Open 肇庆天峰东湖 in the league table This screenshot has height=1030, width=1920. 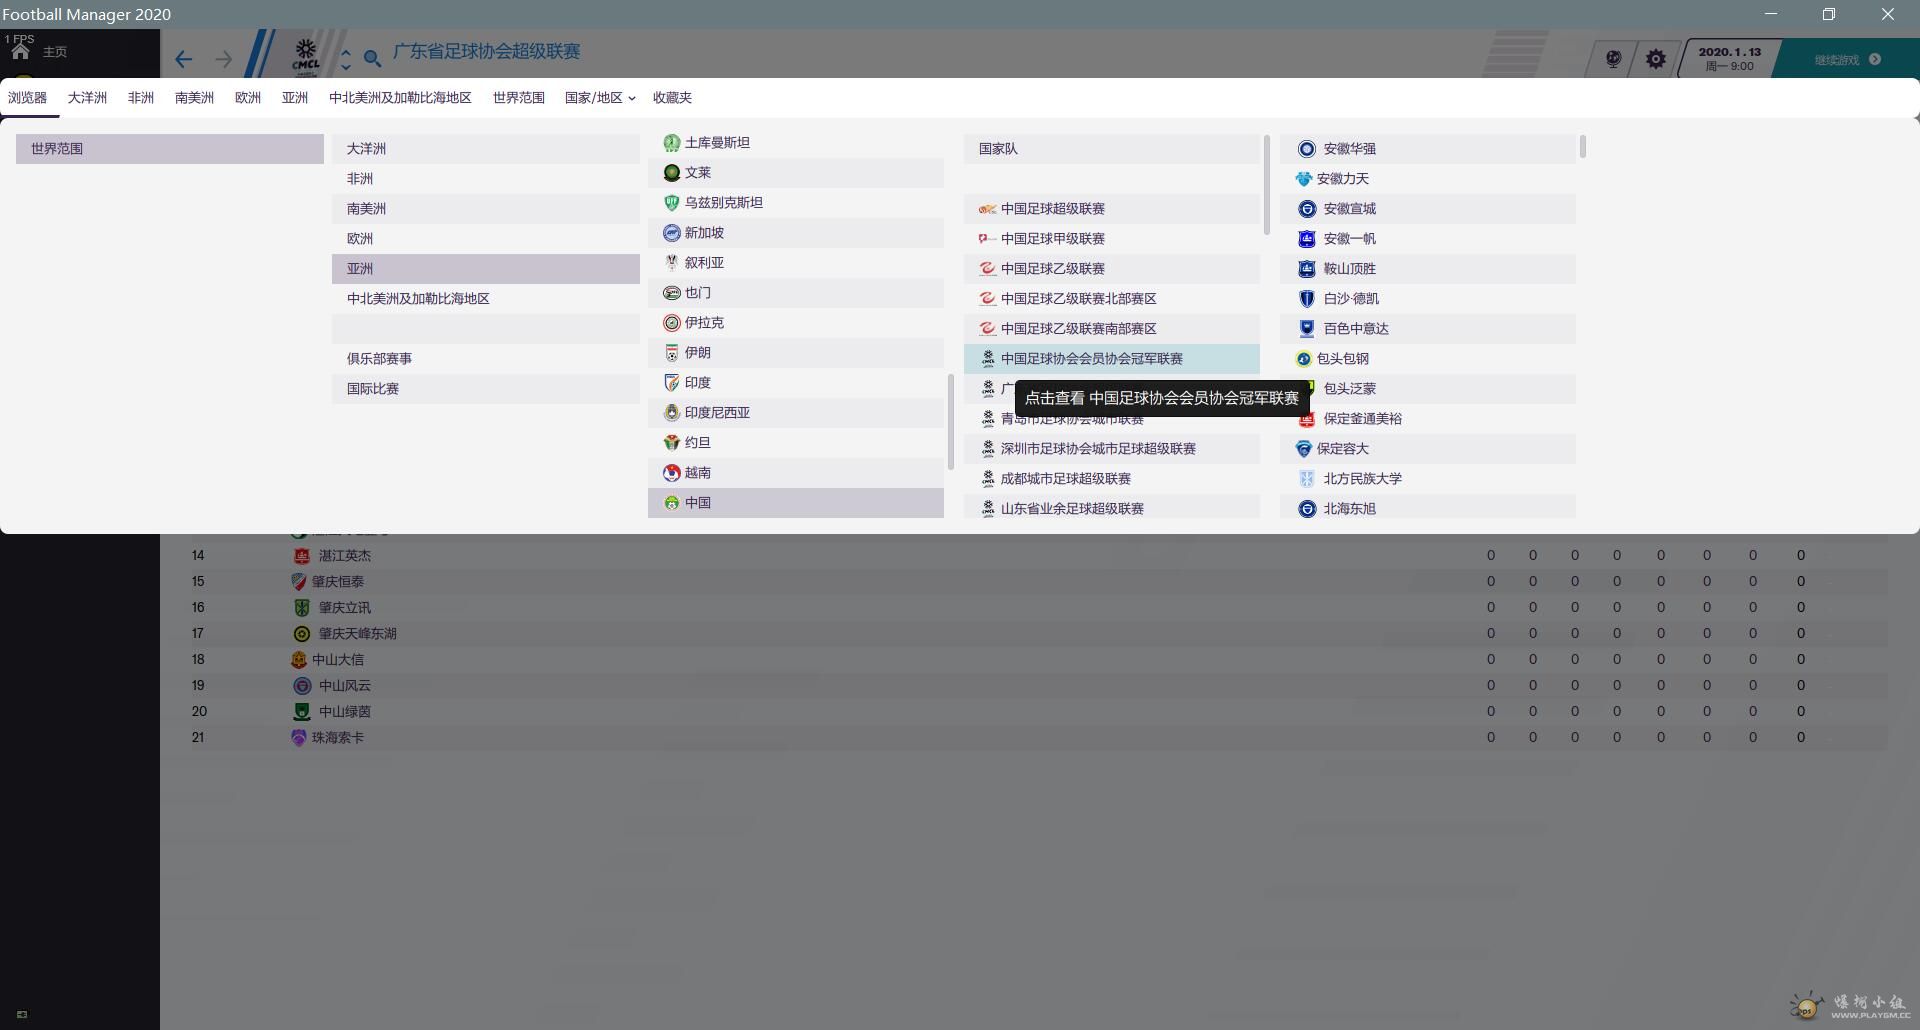click(x=357, y=633)
